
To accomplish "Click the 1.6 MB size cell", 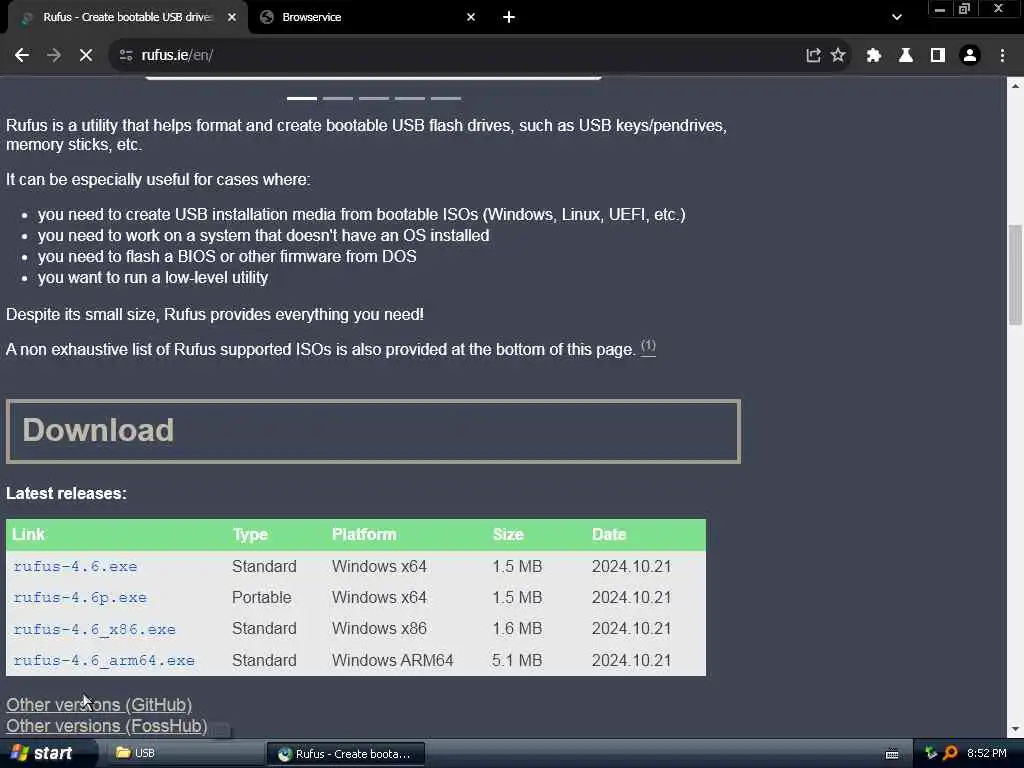I will [517, 628].
